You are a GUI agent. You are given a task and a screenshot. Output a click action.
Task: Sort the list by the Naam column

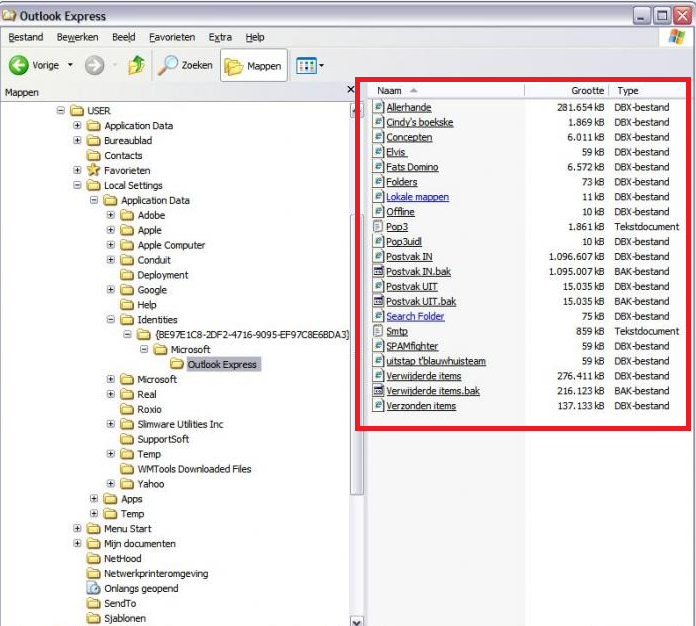click(x=446, y=91)
